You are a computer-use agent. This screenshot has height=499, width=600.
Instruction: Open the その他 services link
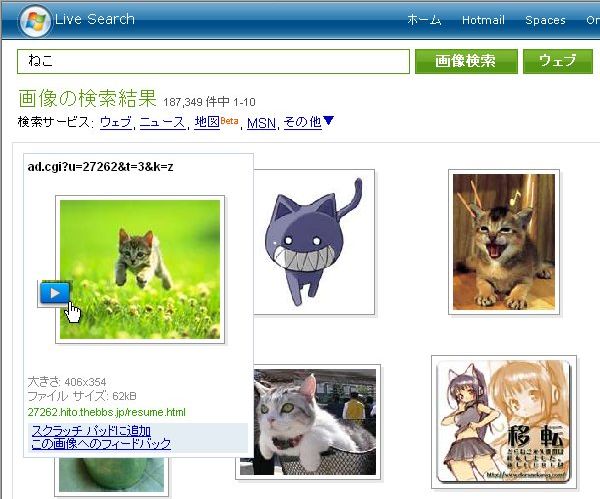coord(302,122)
